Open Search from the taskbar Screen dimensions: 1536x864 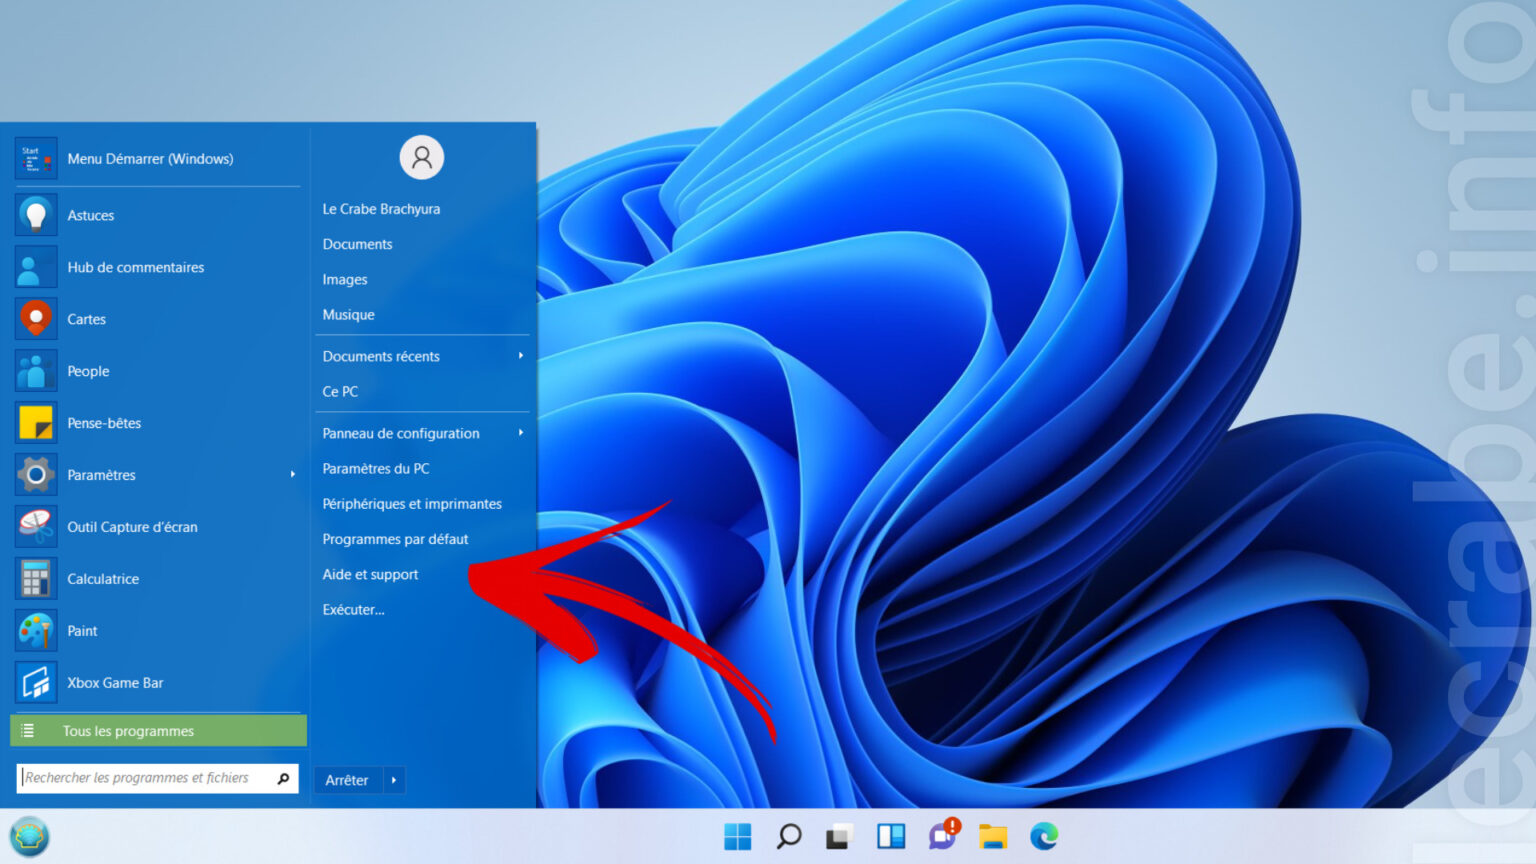pos(789,836)
